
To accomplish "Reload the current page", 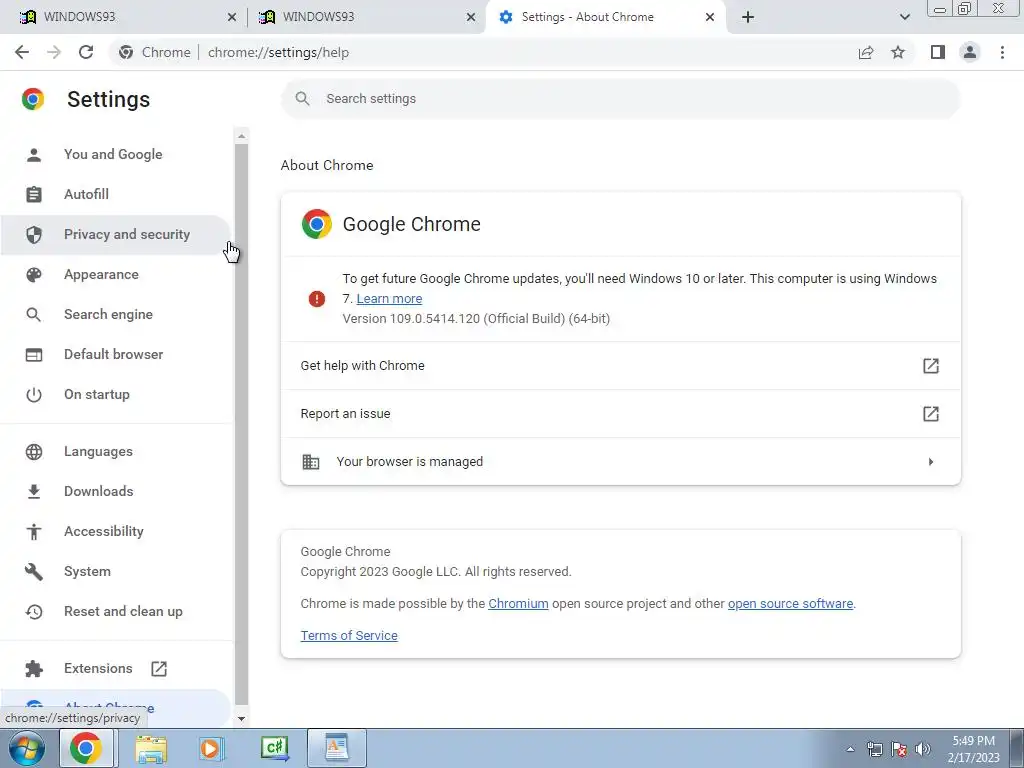I will [x=86, y=52].
